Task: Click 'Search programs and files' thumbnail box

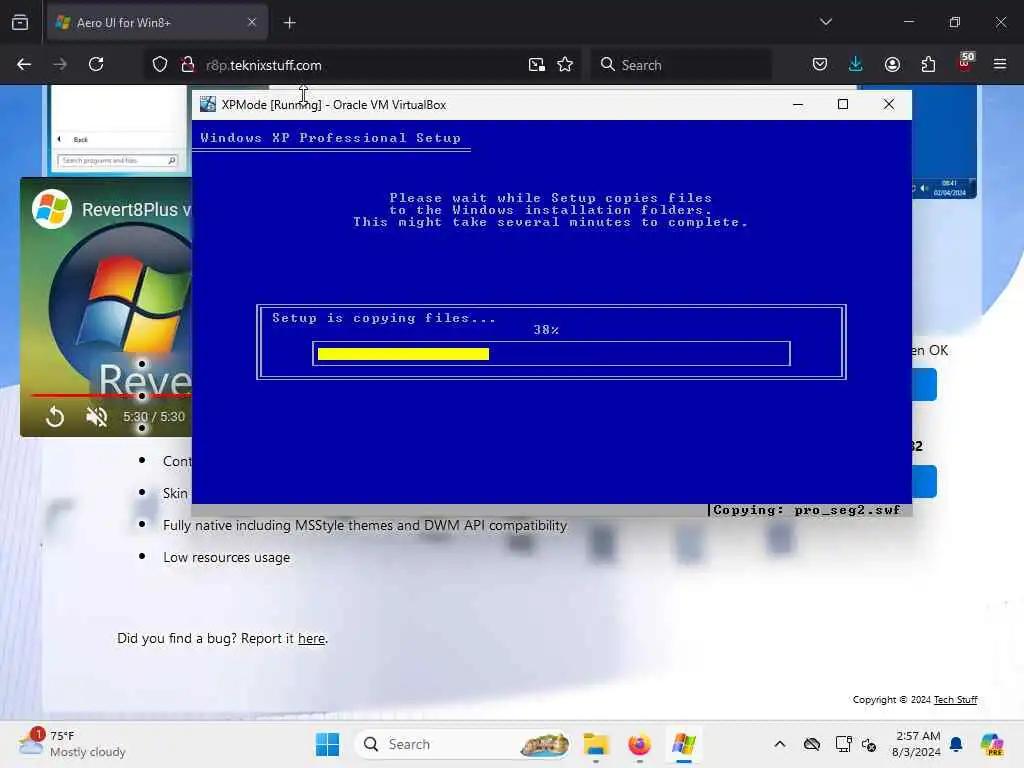Action: click(x=117, y=161)
